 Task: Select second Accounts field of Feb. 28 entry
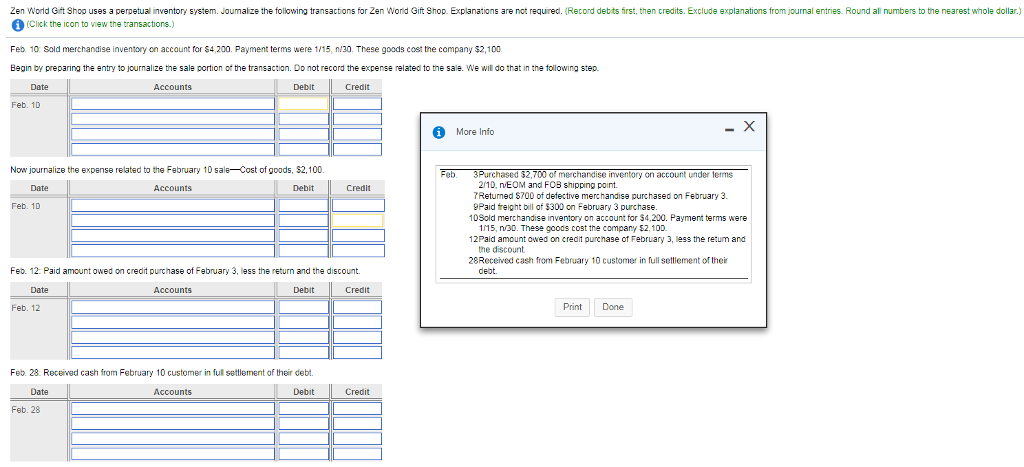173,424
